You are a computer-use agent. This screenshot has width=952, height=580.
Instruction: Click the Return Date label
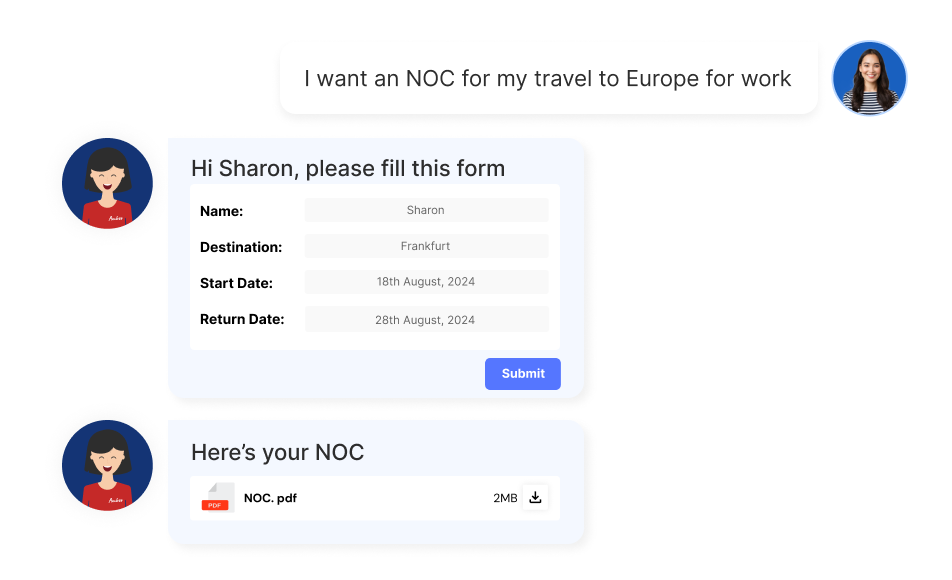tap(242, 319)
